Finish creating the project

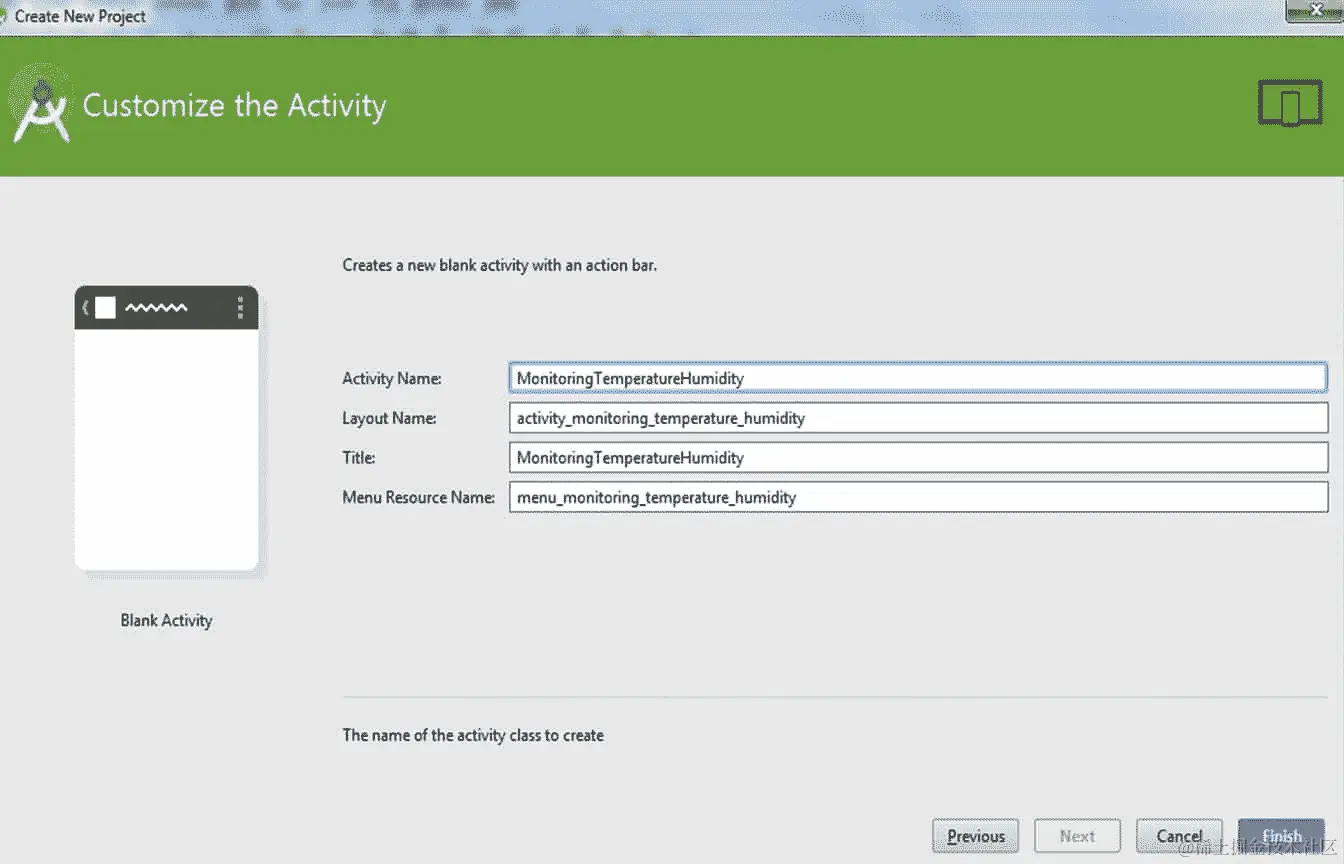(x=1281, y=836)
